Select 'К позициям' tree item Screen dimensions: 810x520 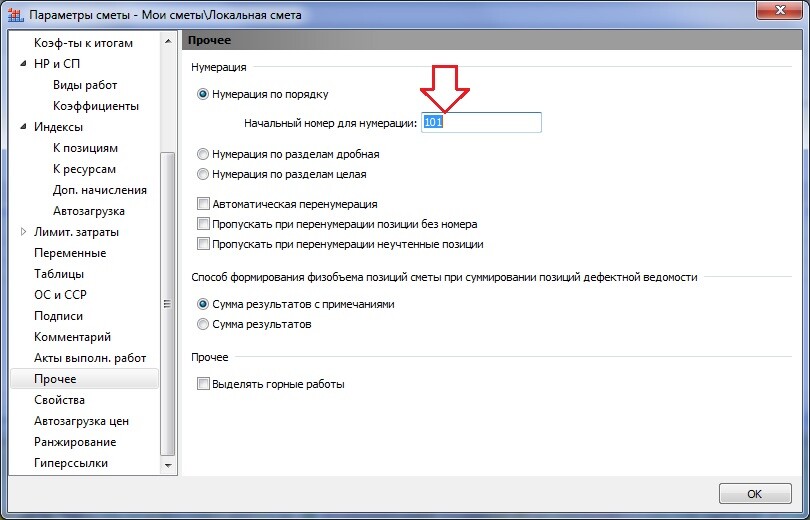pyautogui.click(x=85, y=148)
